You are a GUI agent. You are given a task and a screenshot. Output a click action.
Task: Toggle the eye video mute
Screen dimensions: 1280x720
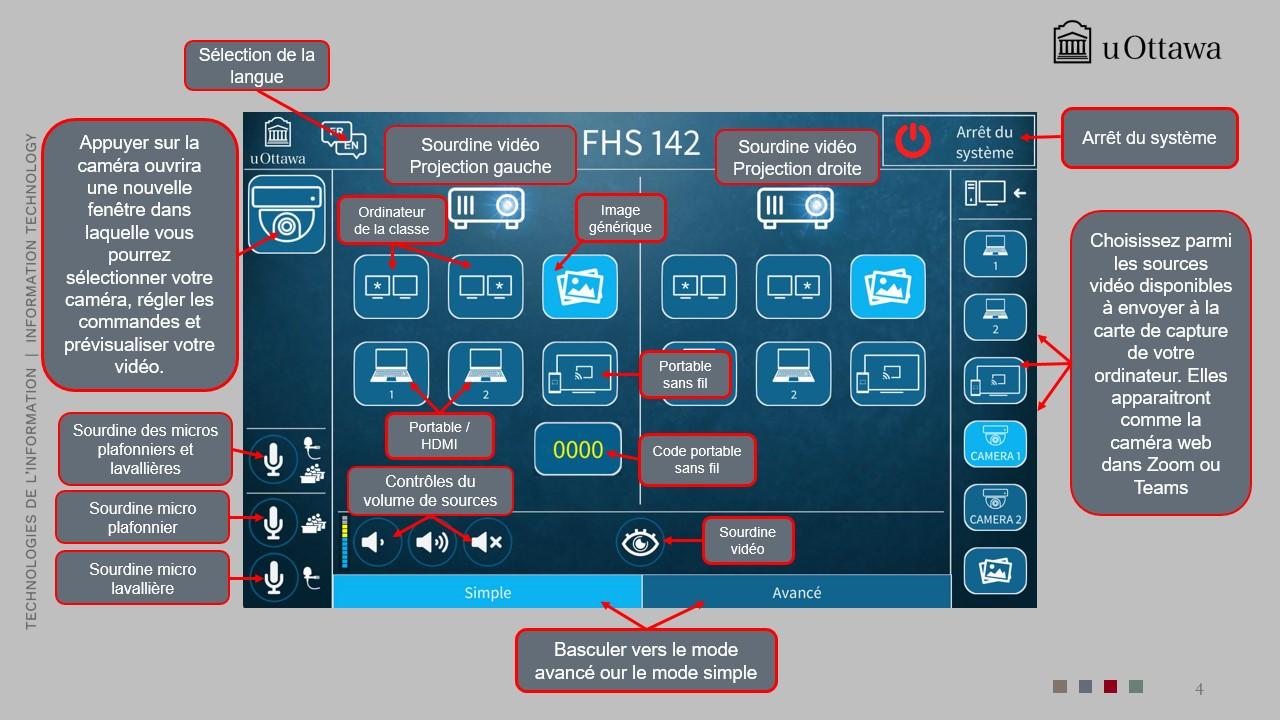click(641, 542)
